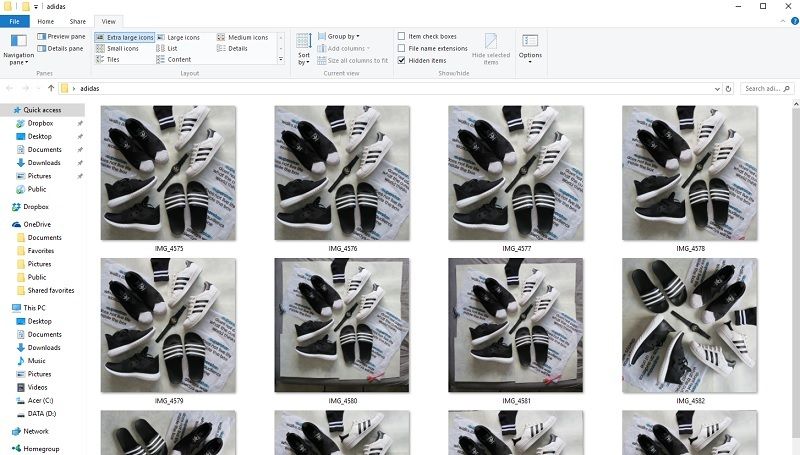The width and height of the screenshot is (800, 455).
Task: Click the Search adidas field
Action: pyautogui.click(x=765, y=88)
